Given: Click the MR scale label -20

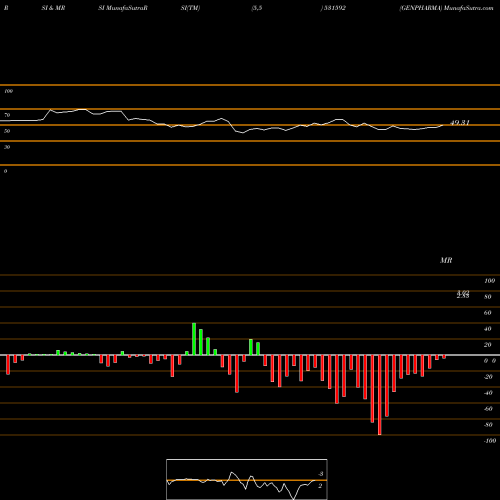Looking at the screenshot, I should point(488,377).
